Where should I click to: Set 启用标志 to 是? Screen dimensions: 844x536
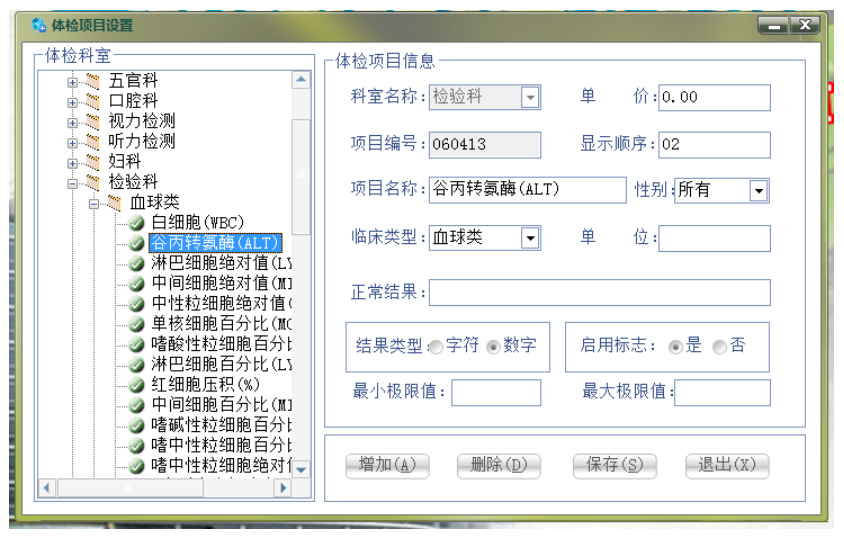(675, 347)
